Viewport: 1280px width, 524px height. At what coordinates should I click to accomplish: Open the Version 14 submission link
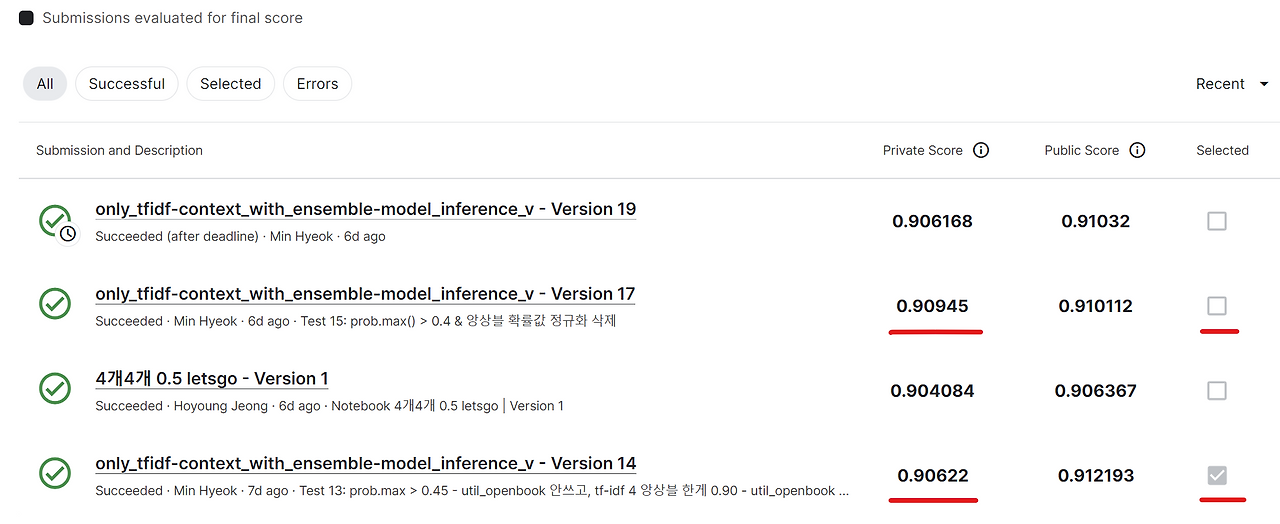pyautogui.click(x=366, y=464)
